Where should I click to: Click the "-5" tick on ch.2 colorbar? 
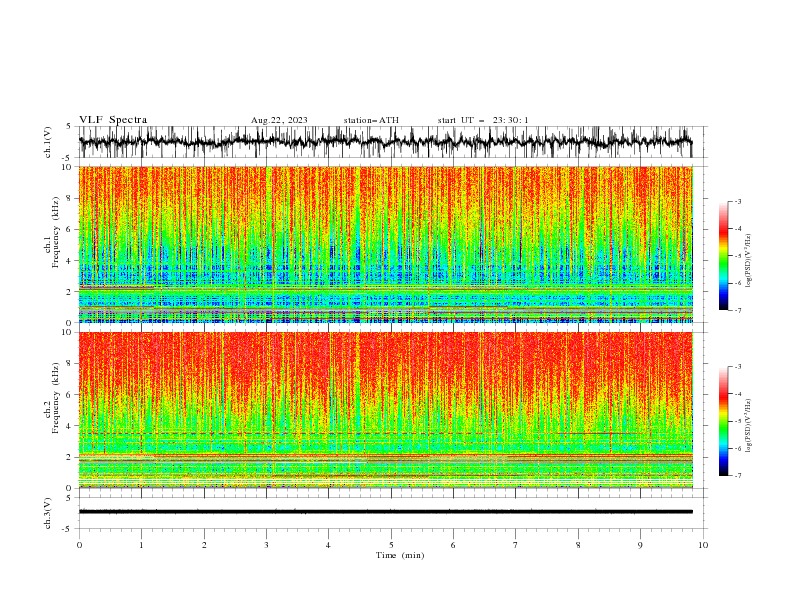pos(737,421)
